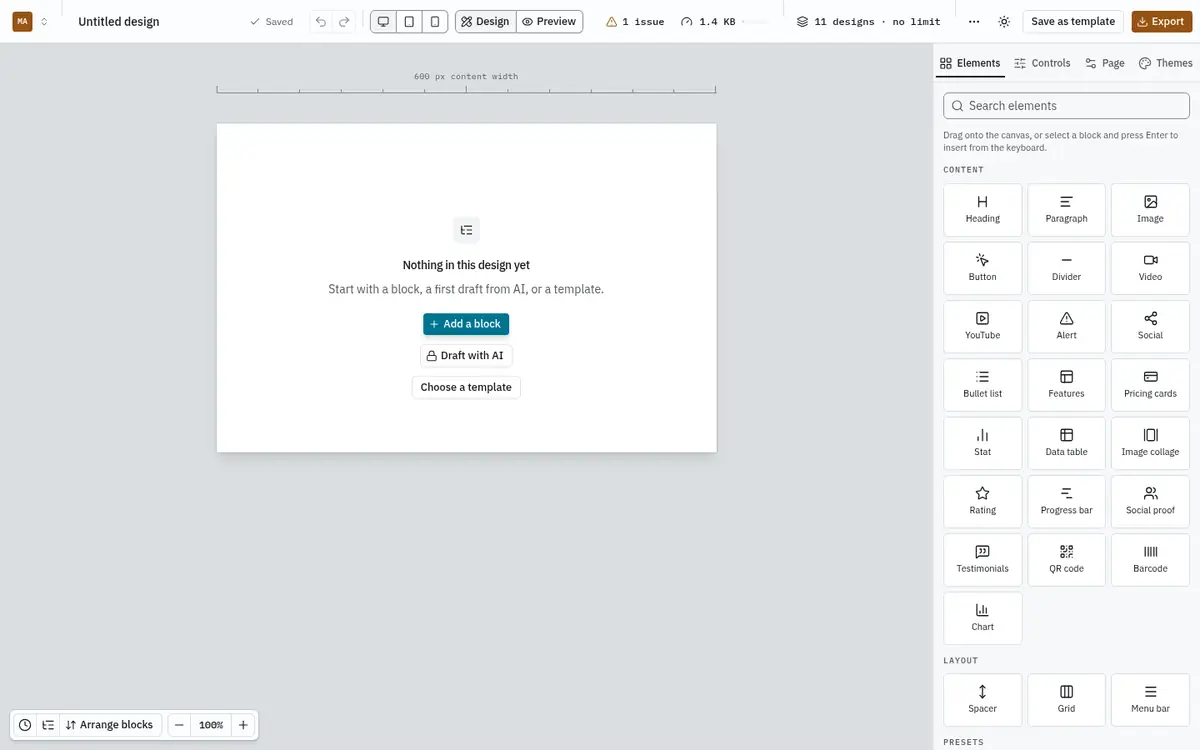Add a Social element
Viewport: 1200px width, 750px height.
1150,327
